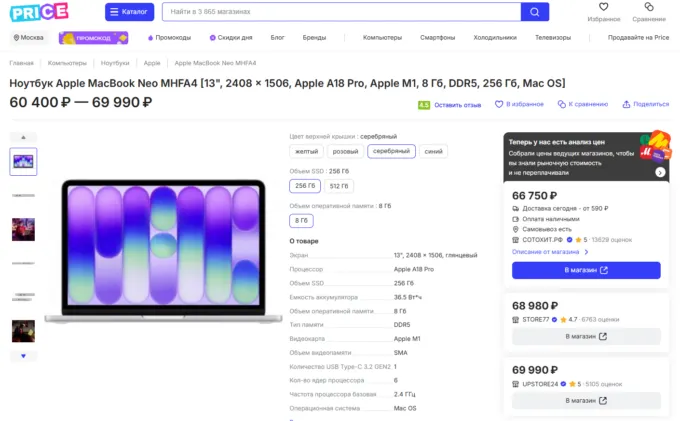Image resolution: width=680 pixels, height=421 pixels.
Task: Choose розовый color option
Action: (x=345, y=151)
